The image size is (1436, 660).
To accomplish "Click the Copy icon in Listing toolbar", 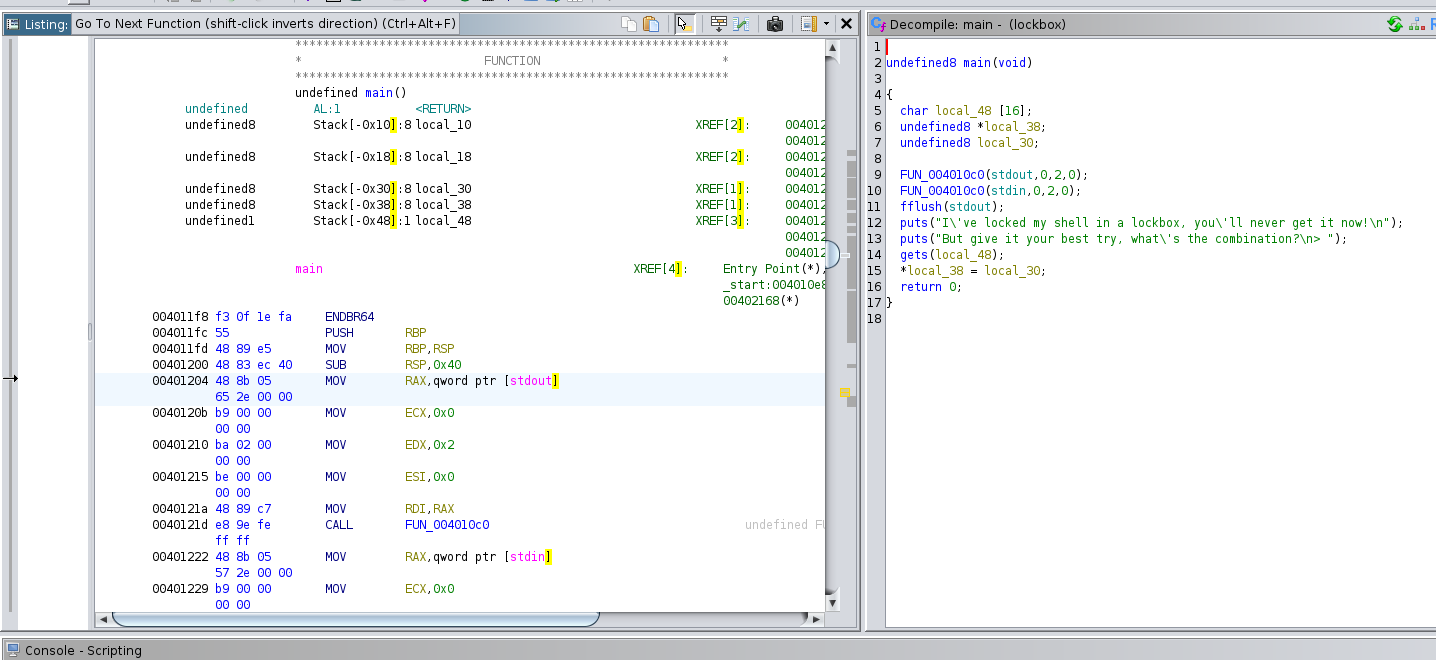I will (628, 24).
